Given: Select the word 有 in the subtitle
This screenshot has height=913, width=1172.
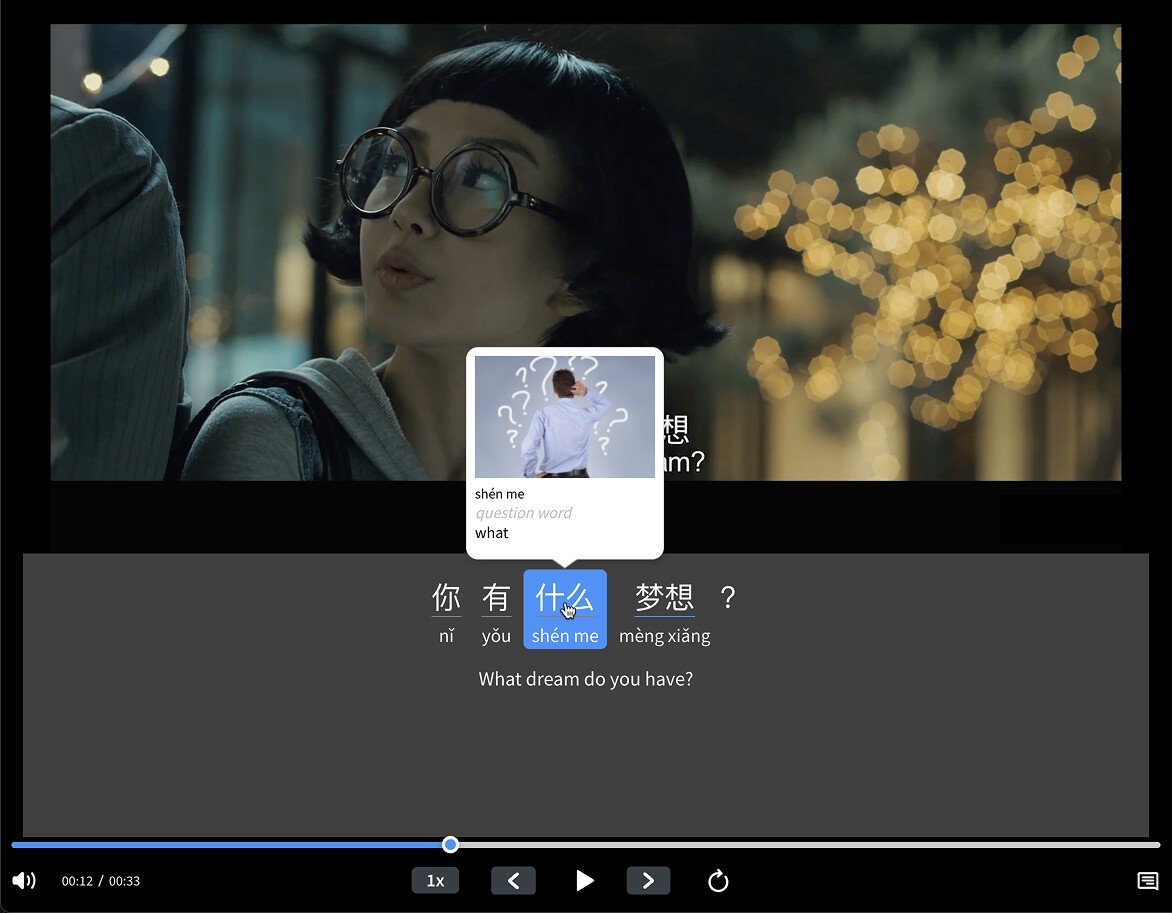Looking at the screenshot, I should 496,597.
